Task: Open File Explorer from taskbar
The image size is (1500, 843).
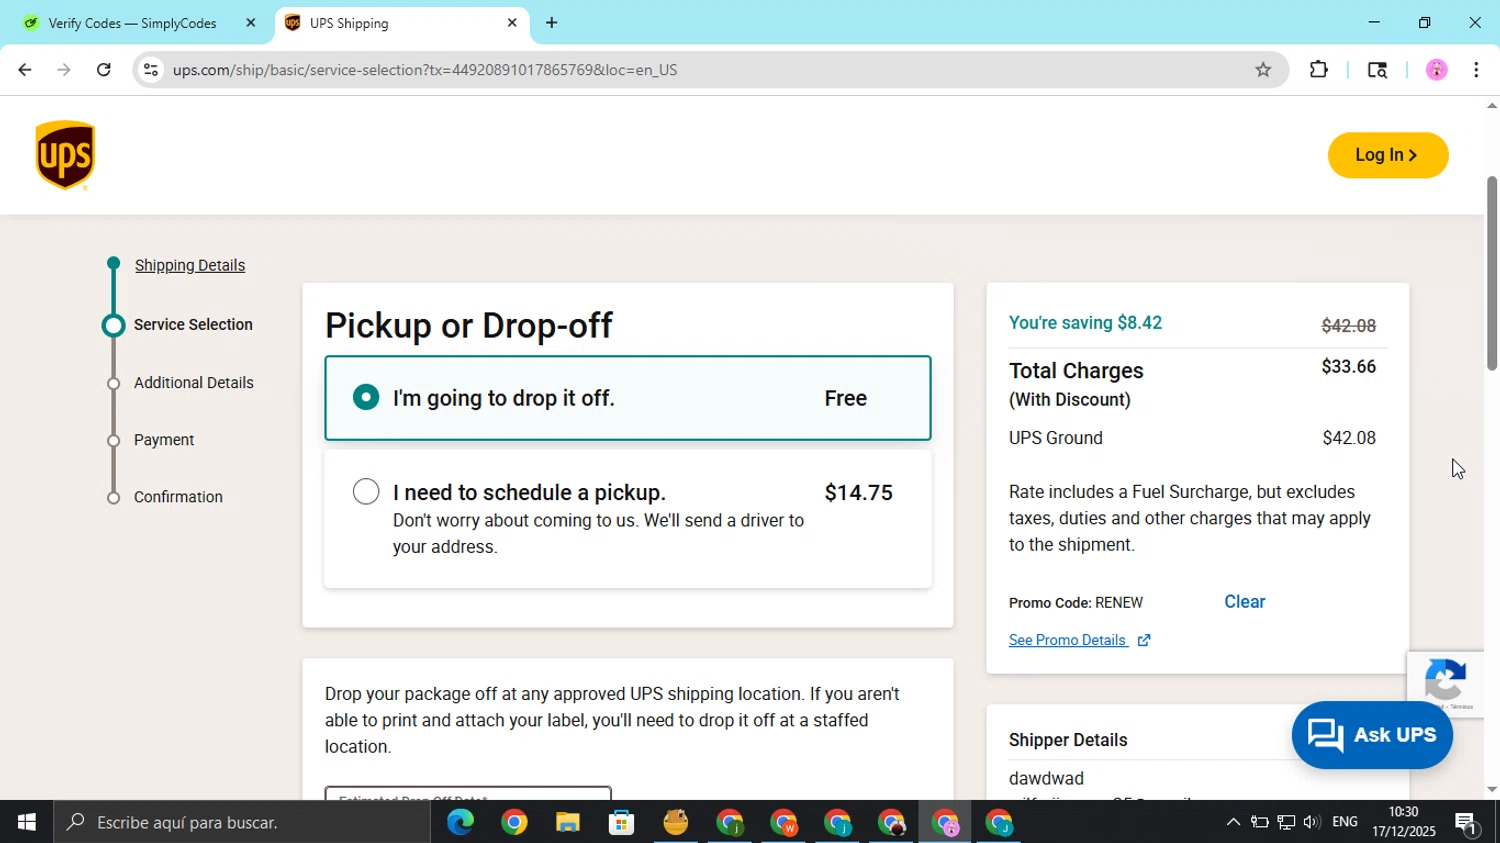Action: (568, 823)
